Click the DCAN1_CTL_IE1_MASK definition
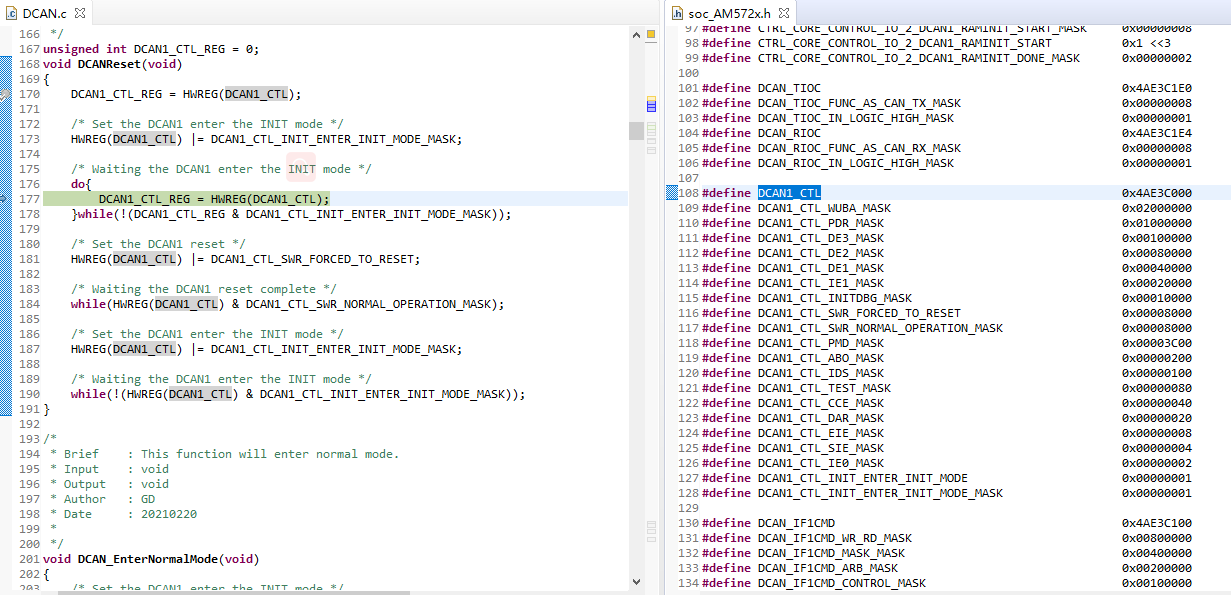The width and height of the screenshot is (1231, 595). click(821, 282)
